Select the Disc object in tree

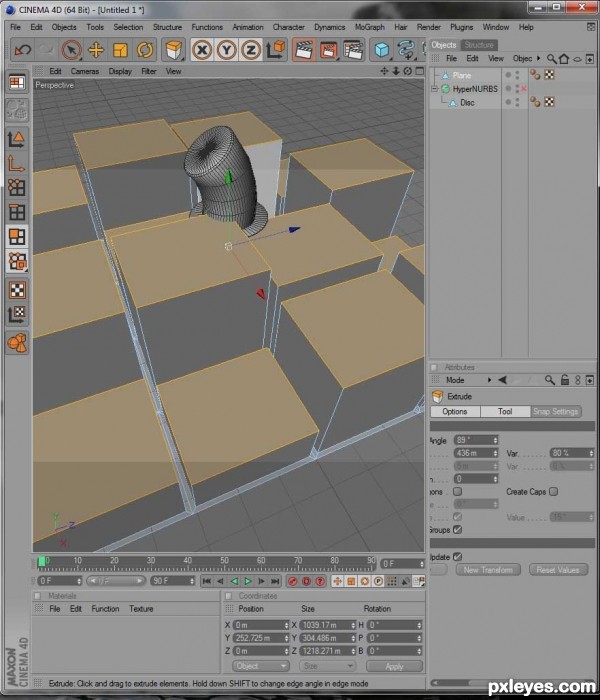click(467, 103)
